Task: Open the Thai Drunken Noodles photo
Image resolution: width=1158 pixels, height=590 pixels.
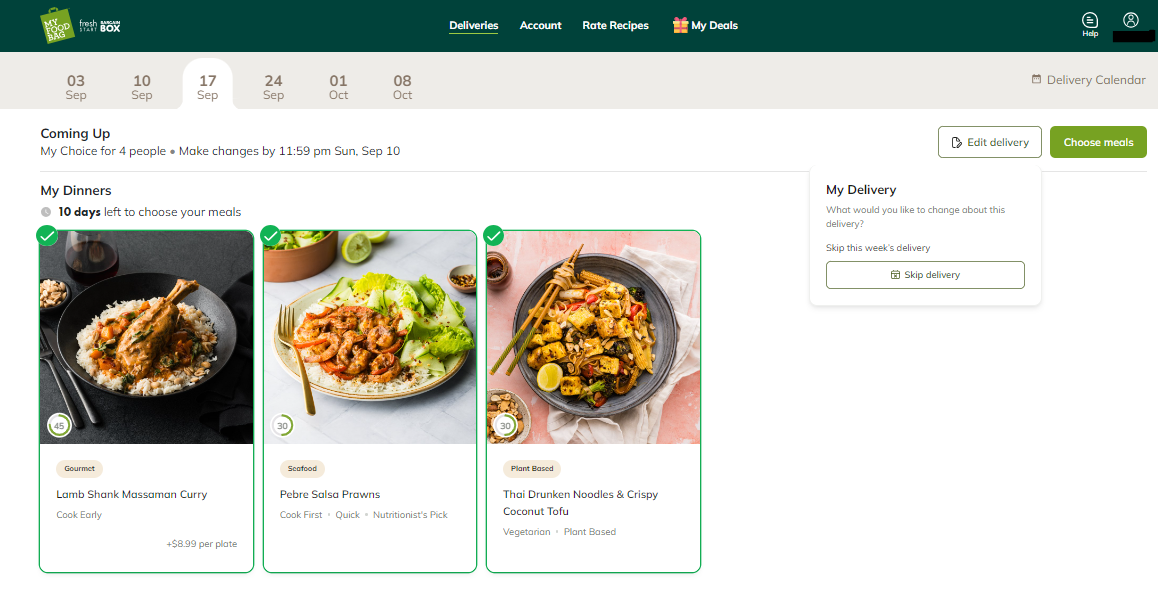Action: (x=593, y=337)
